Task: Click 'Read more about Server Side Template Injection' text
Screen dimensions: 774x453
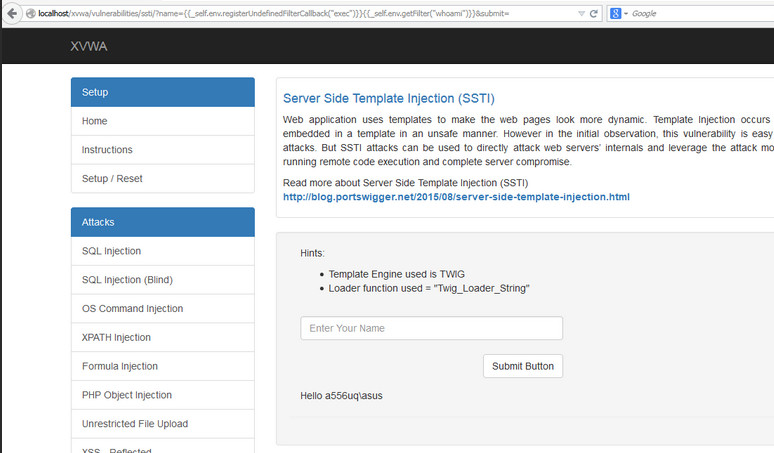Action: pos(405,183)
